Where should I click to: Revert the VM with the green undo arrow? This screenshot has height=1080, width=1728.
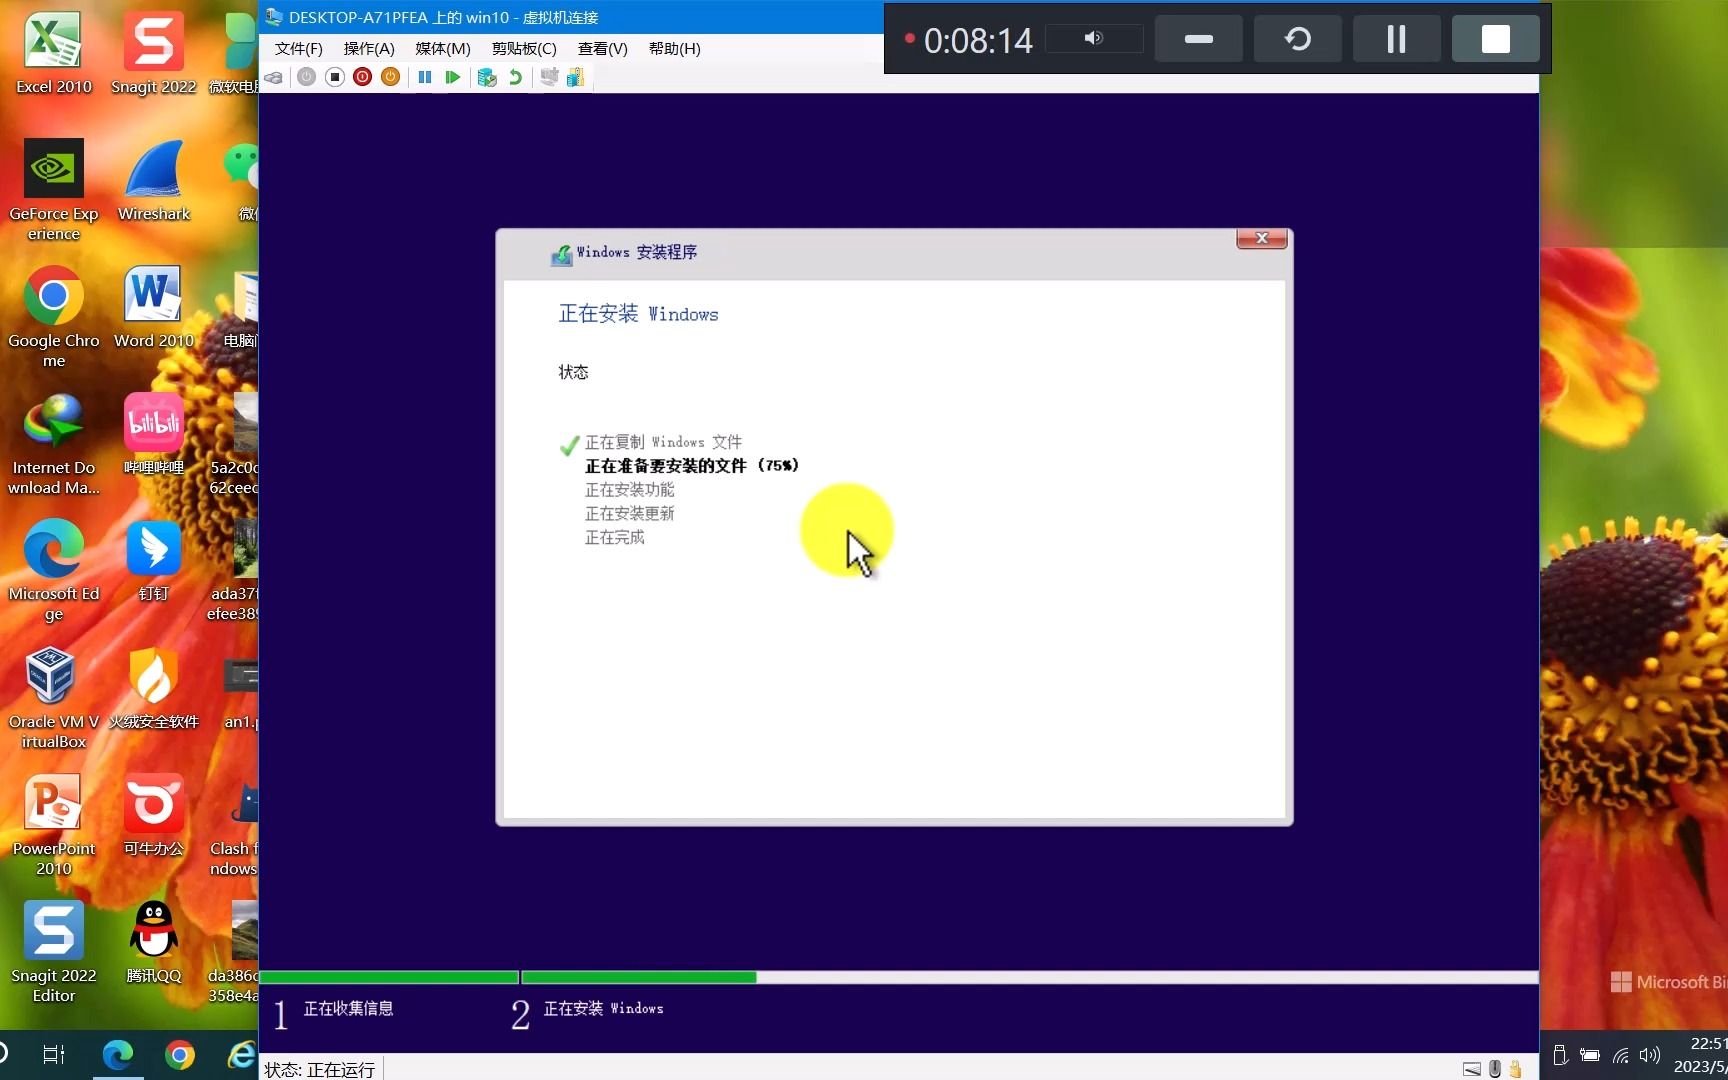point(516,77)
